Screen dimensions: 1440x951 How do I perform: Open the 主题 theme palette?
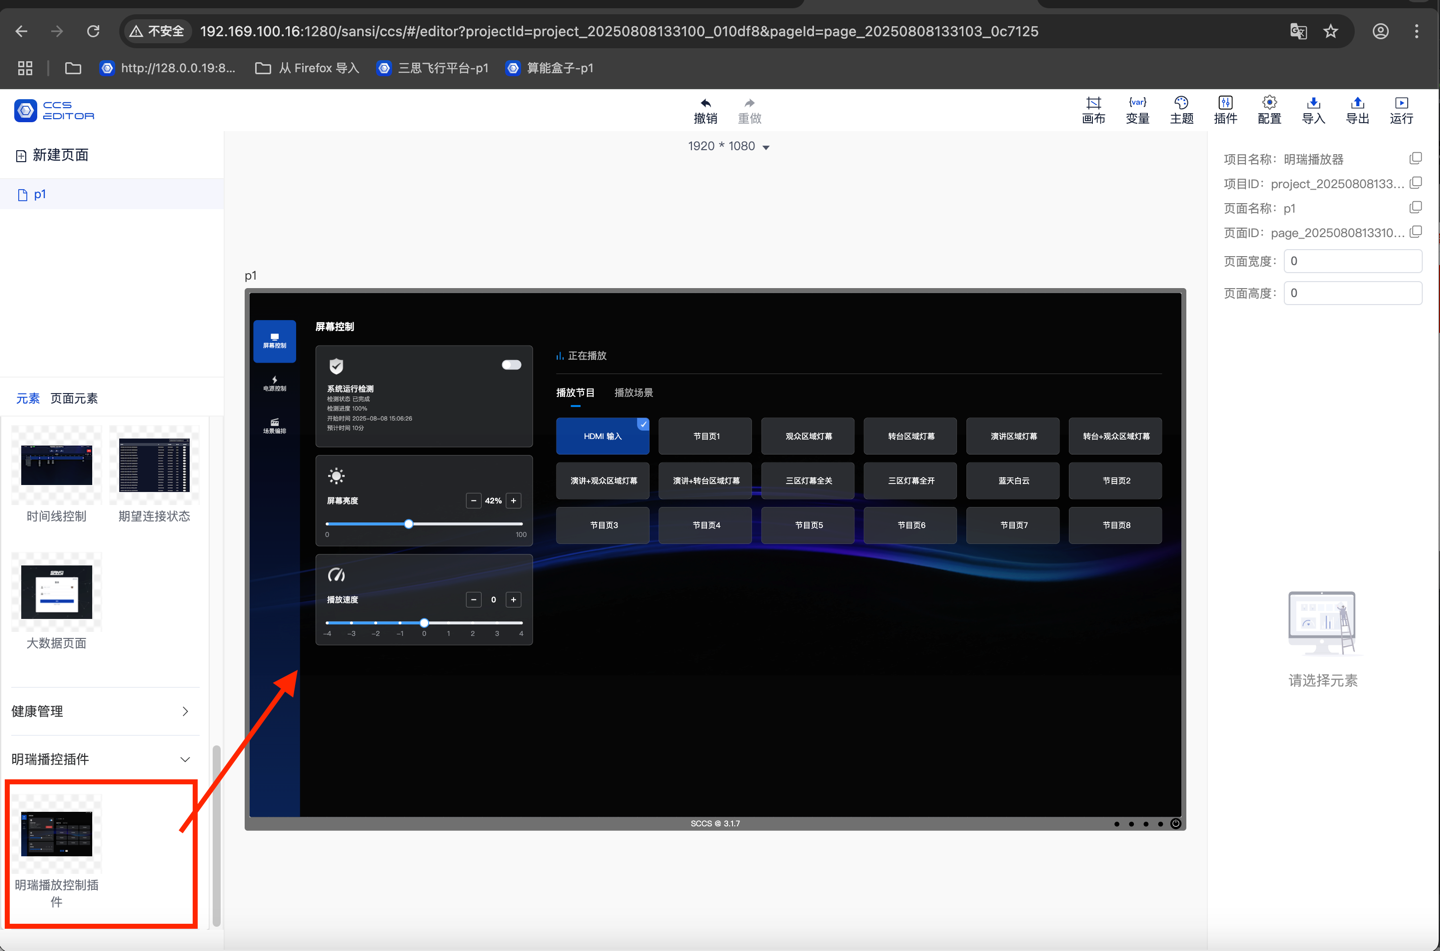pyautogui.click(x=1181, y=110)
